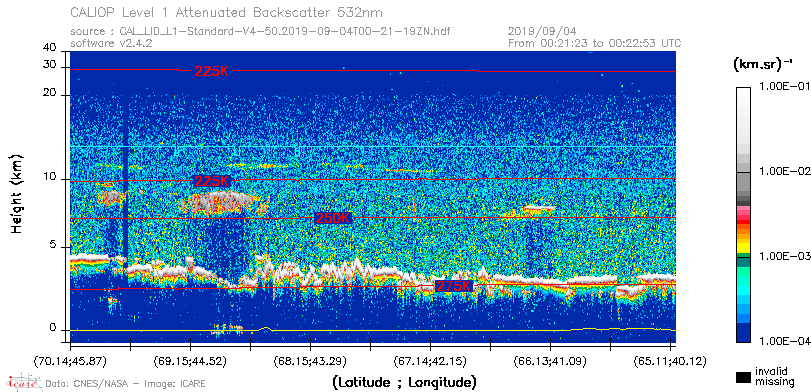Click the Height (km) axis title
Image resolution: width=811 pixels, height=392 pixels.
pyautogui.click(x=17, y=193)
